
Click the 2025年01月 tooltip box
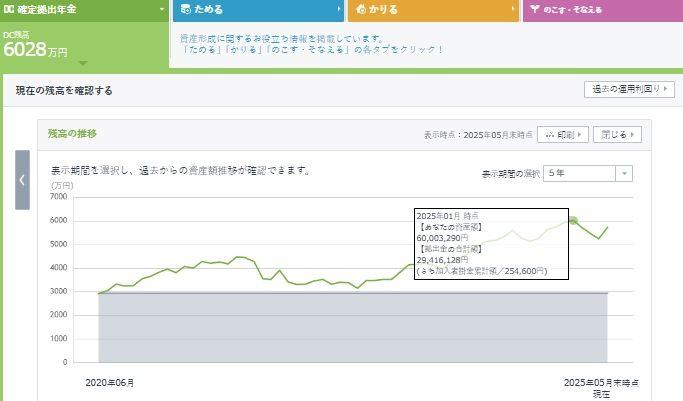(x=490, y=243)
